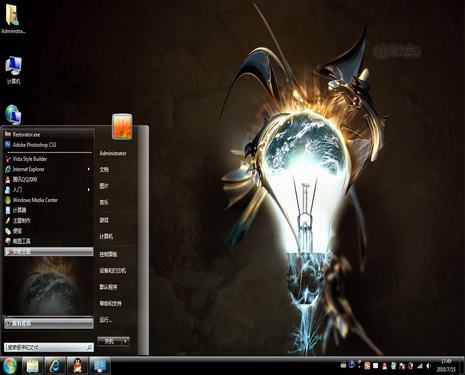Select 运行... in Start menu right pane
The width and height of the screenshot is (465, 375).
tap(105, 320)
